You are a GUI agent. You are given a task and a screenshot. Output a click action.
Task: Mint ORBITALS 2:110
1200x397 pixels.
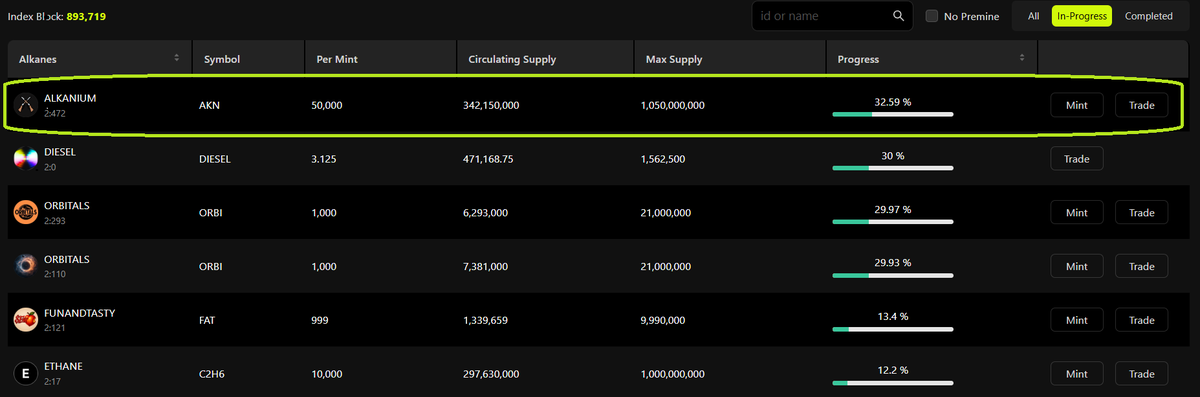point(1077,266)
